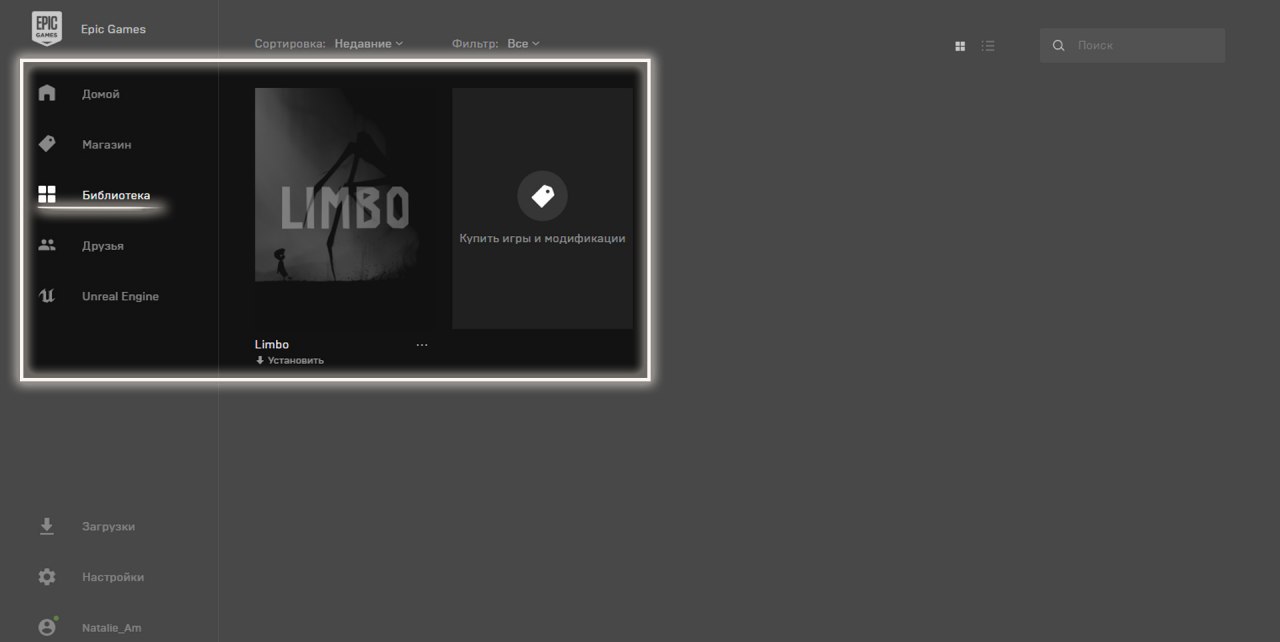Click the Settings gear icon
The height and width of the screenshot is (642, 1280).
coord(47,577)
